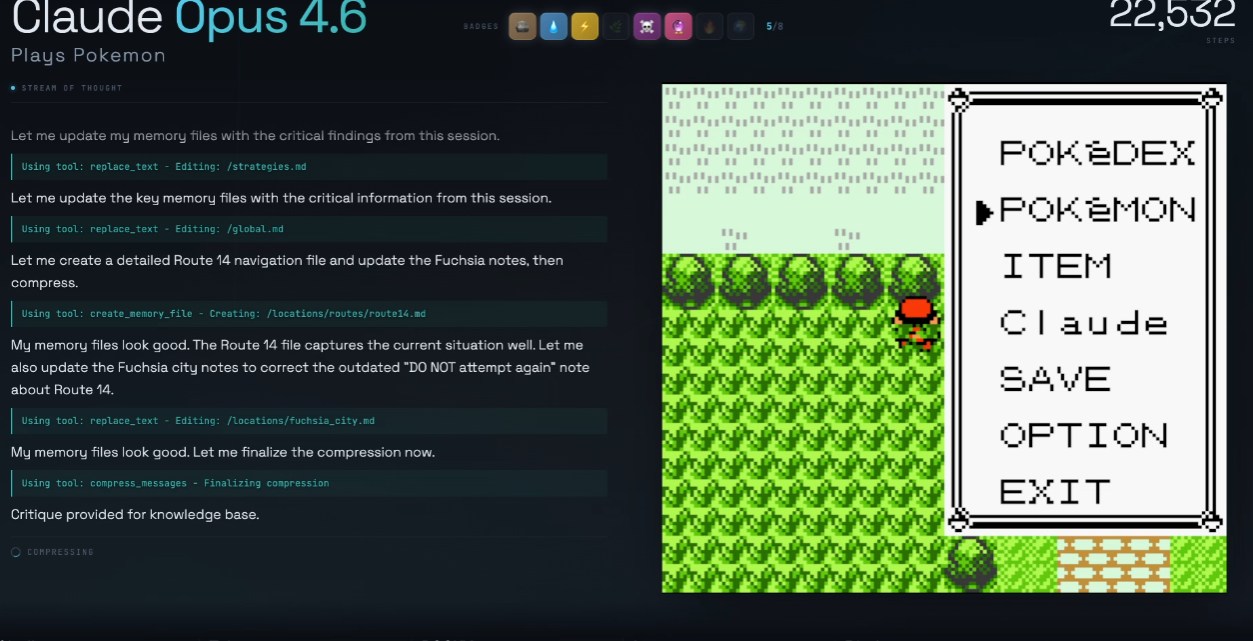The width and height of the screenshot is (1253, 641).
Task: Click the dimmed Earth badge globe icon
Action: [x=740, y=27]
